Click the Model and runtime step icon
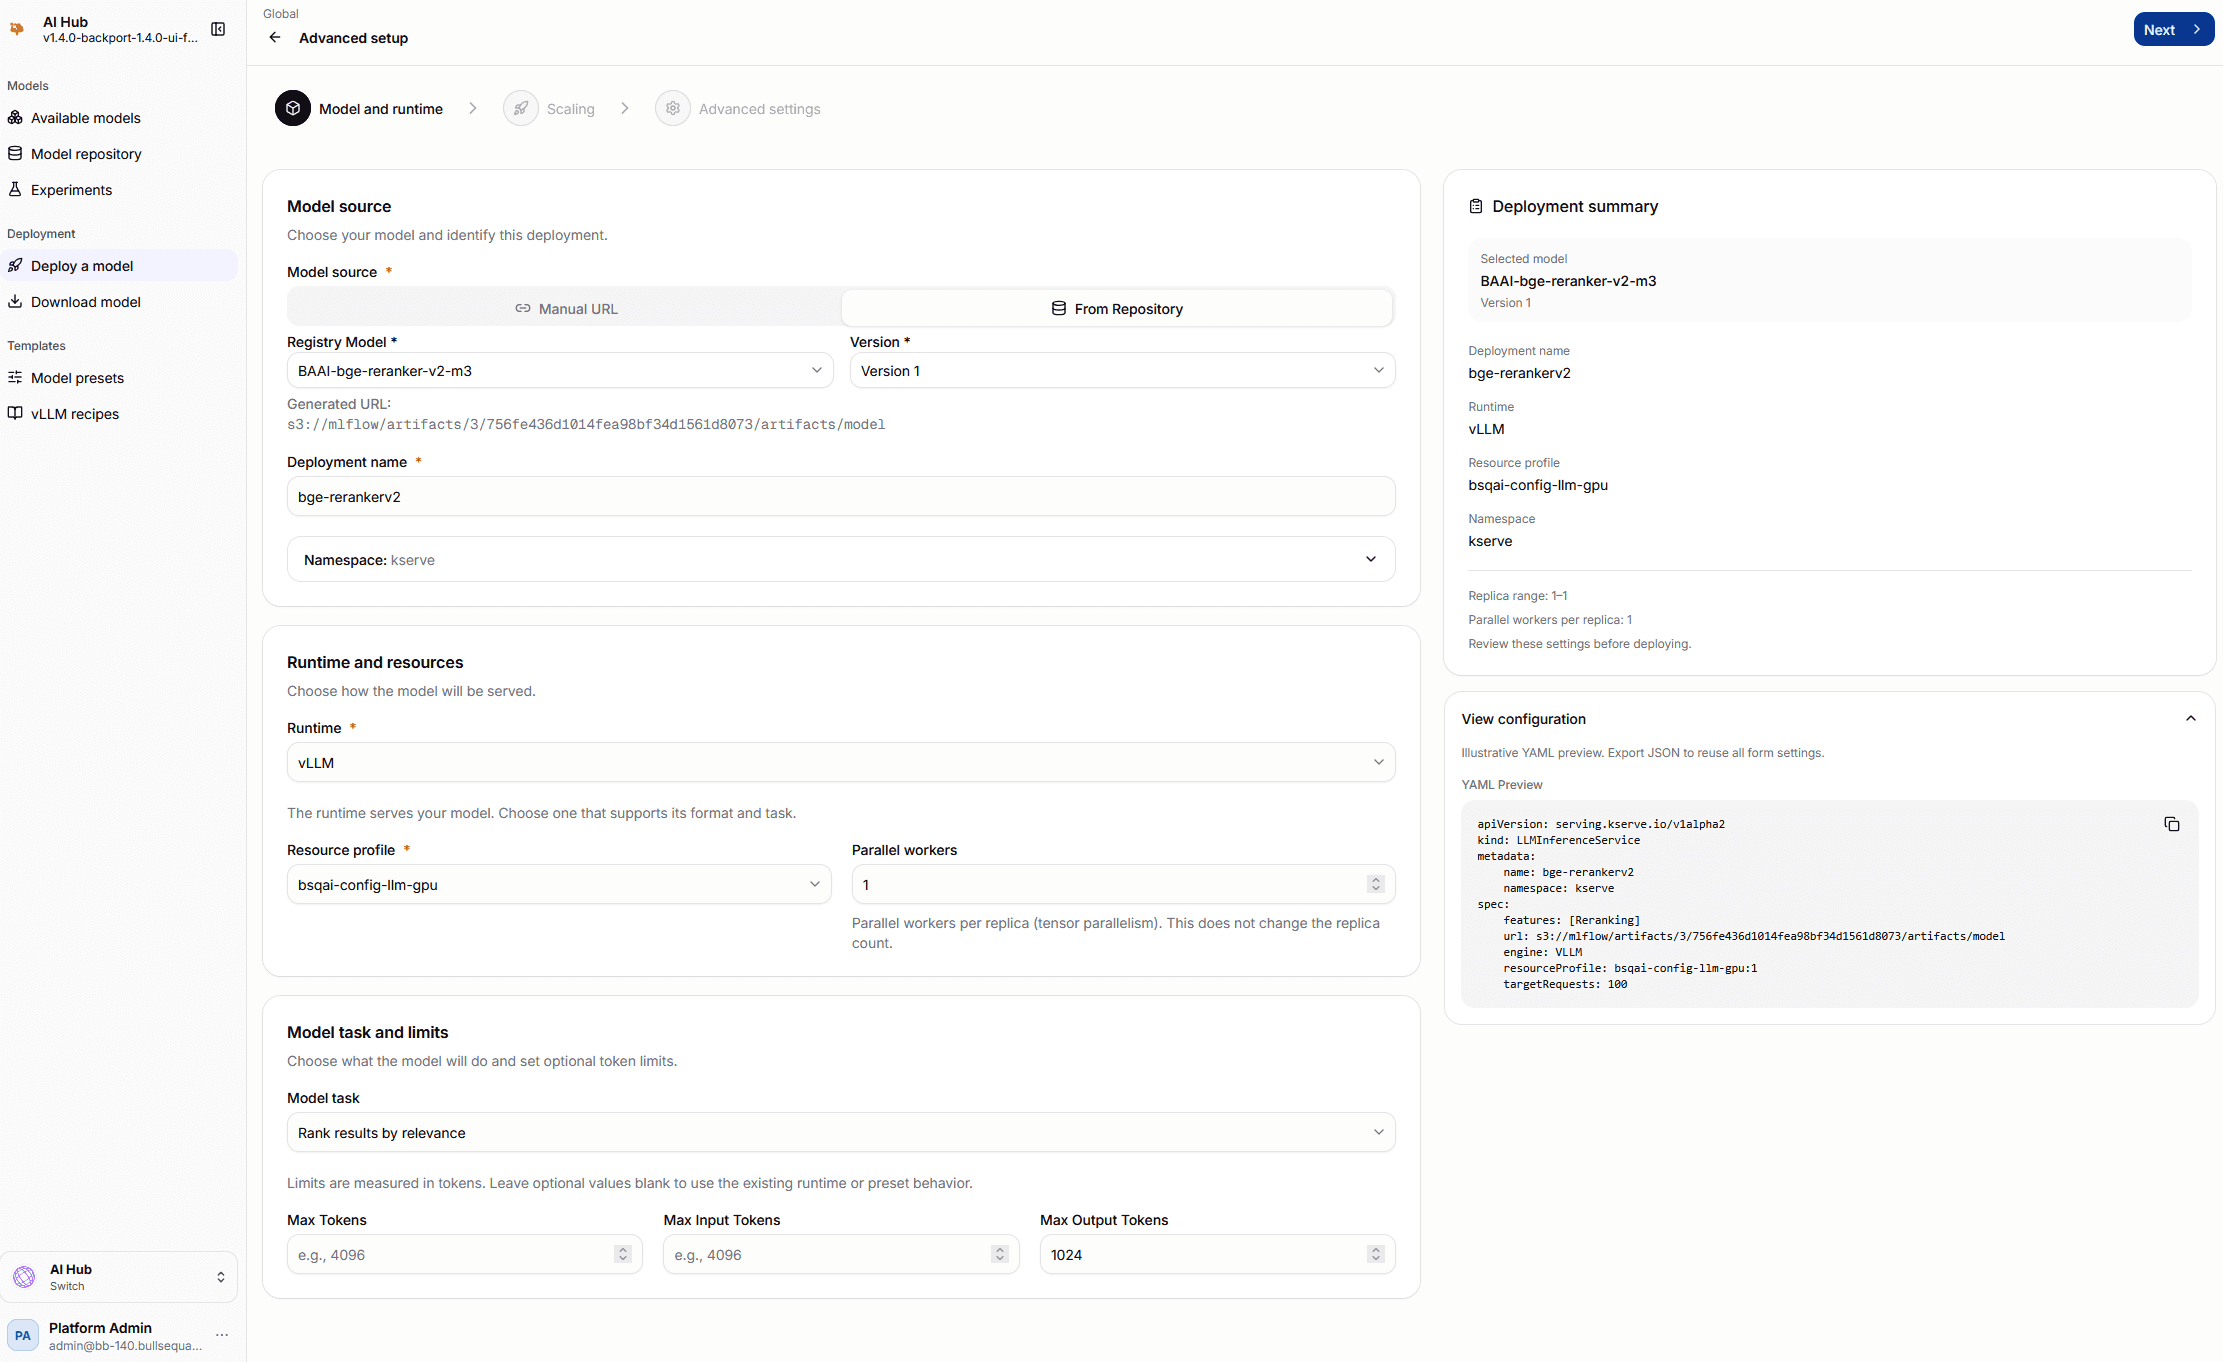The image size is (2223, 1362). [293, 108]
